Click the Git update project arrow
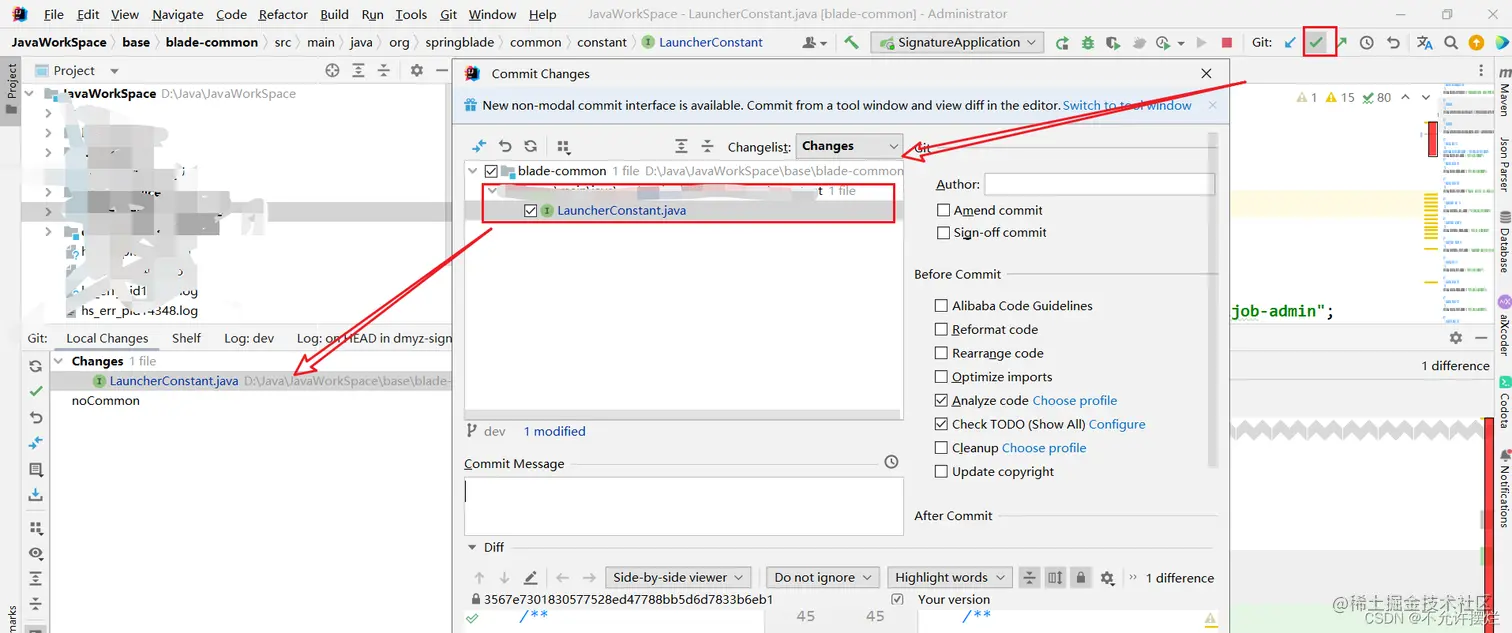Viewport: 1512px width, 633px height. coord(1290,42)
